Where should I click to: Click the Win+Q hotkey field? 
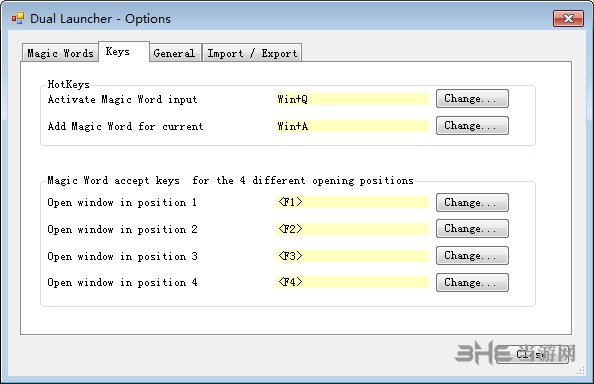coord(352,99)
